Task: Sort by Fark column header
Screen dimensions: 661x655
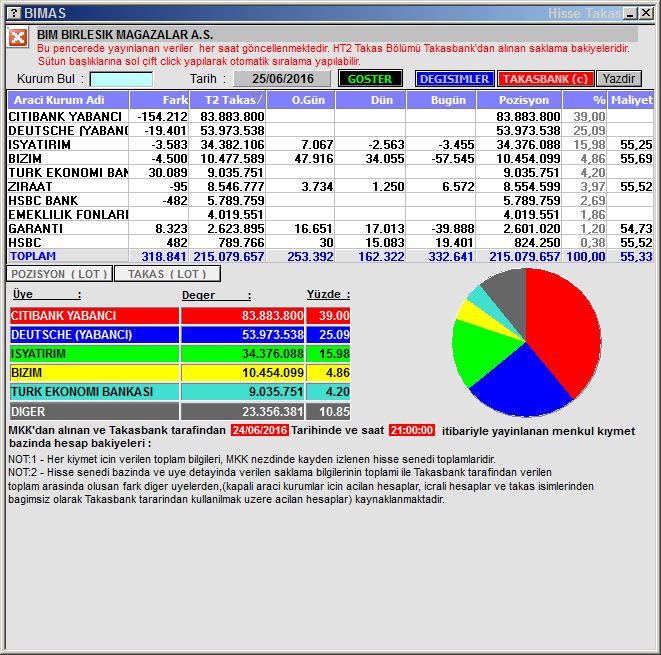Action: tap(159, 100)
